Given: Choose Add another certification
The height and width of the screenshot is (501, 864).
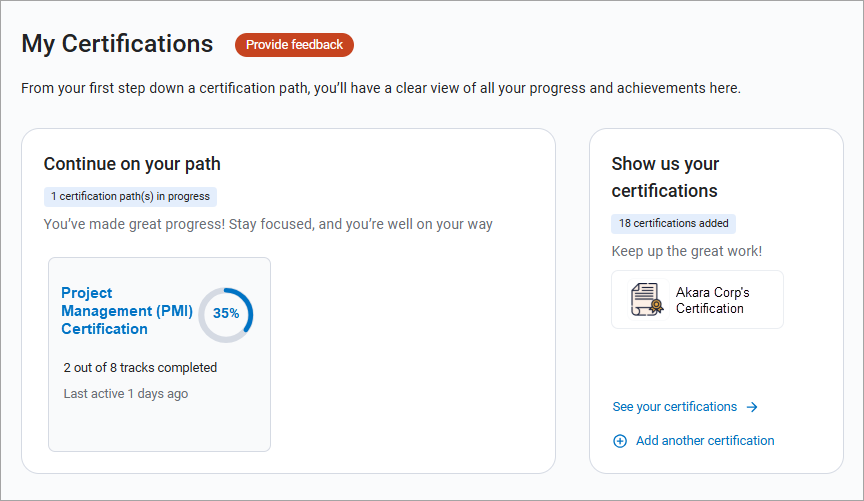Looking at the screenshot, I should [705, 441].
